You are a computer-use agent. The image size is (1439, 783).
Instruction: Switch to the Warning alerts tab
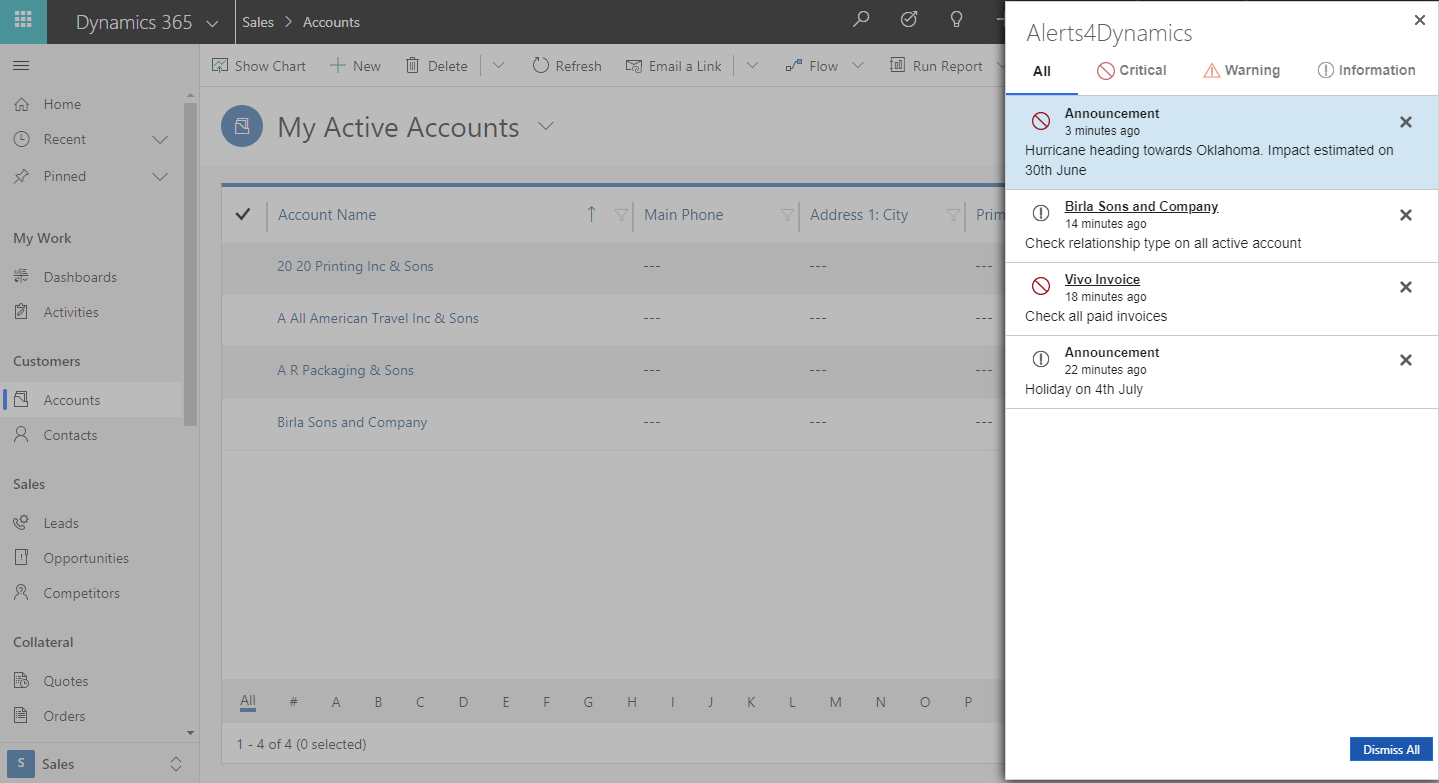coord(1241,70)
